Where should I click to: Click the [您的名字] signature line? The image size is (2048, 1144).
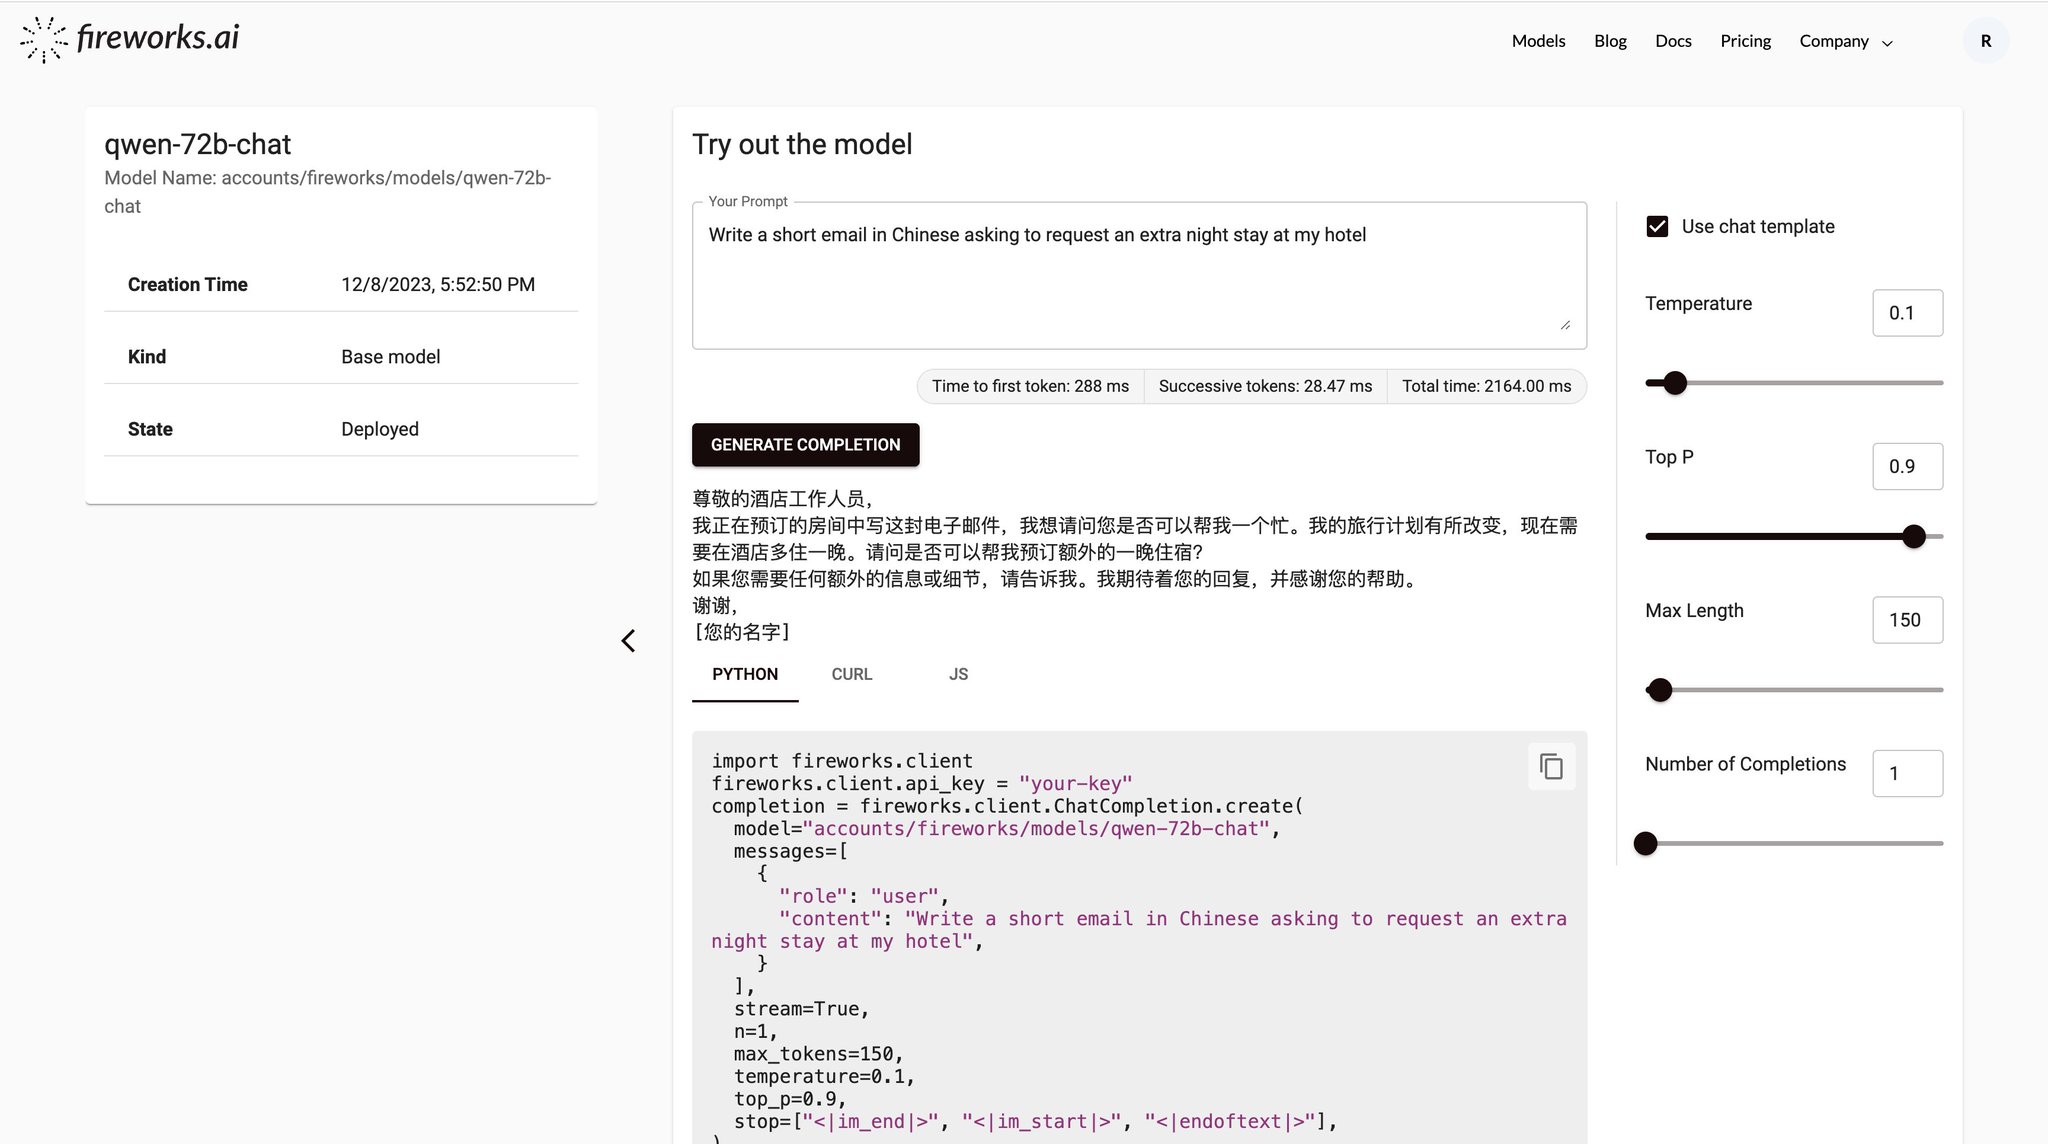point(742,632)
